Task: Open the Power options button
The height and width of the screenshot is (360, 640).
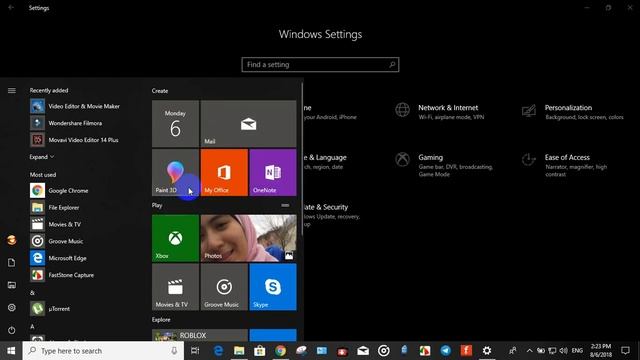Action: 11,330
